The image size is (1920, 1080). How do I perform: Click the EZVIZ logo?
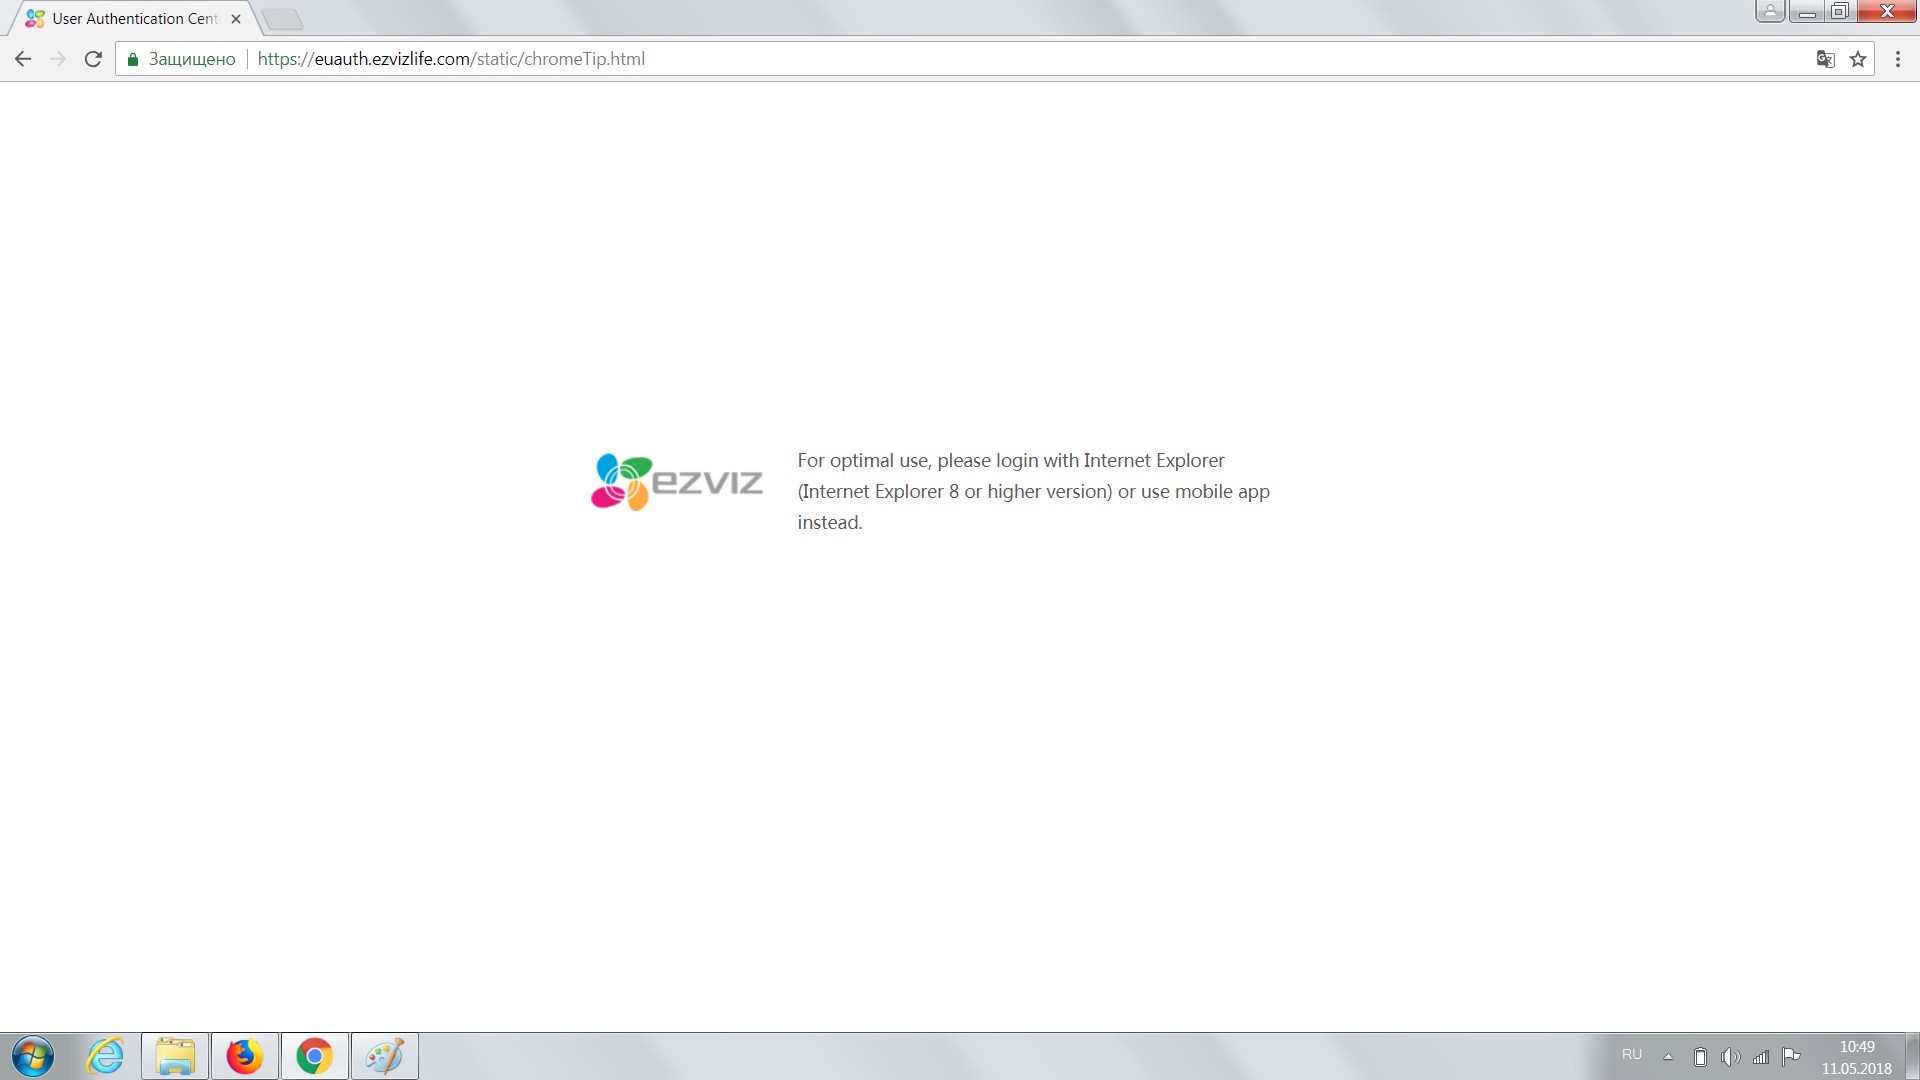pos(677,482)
